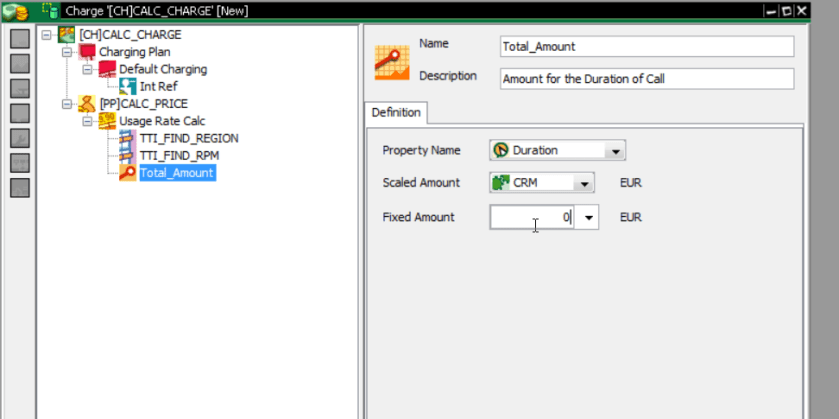Screen dimensions: 839x419
Task: Click the TTI_FIND_REGION table icon
Action: click(127, 138)
